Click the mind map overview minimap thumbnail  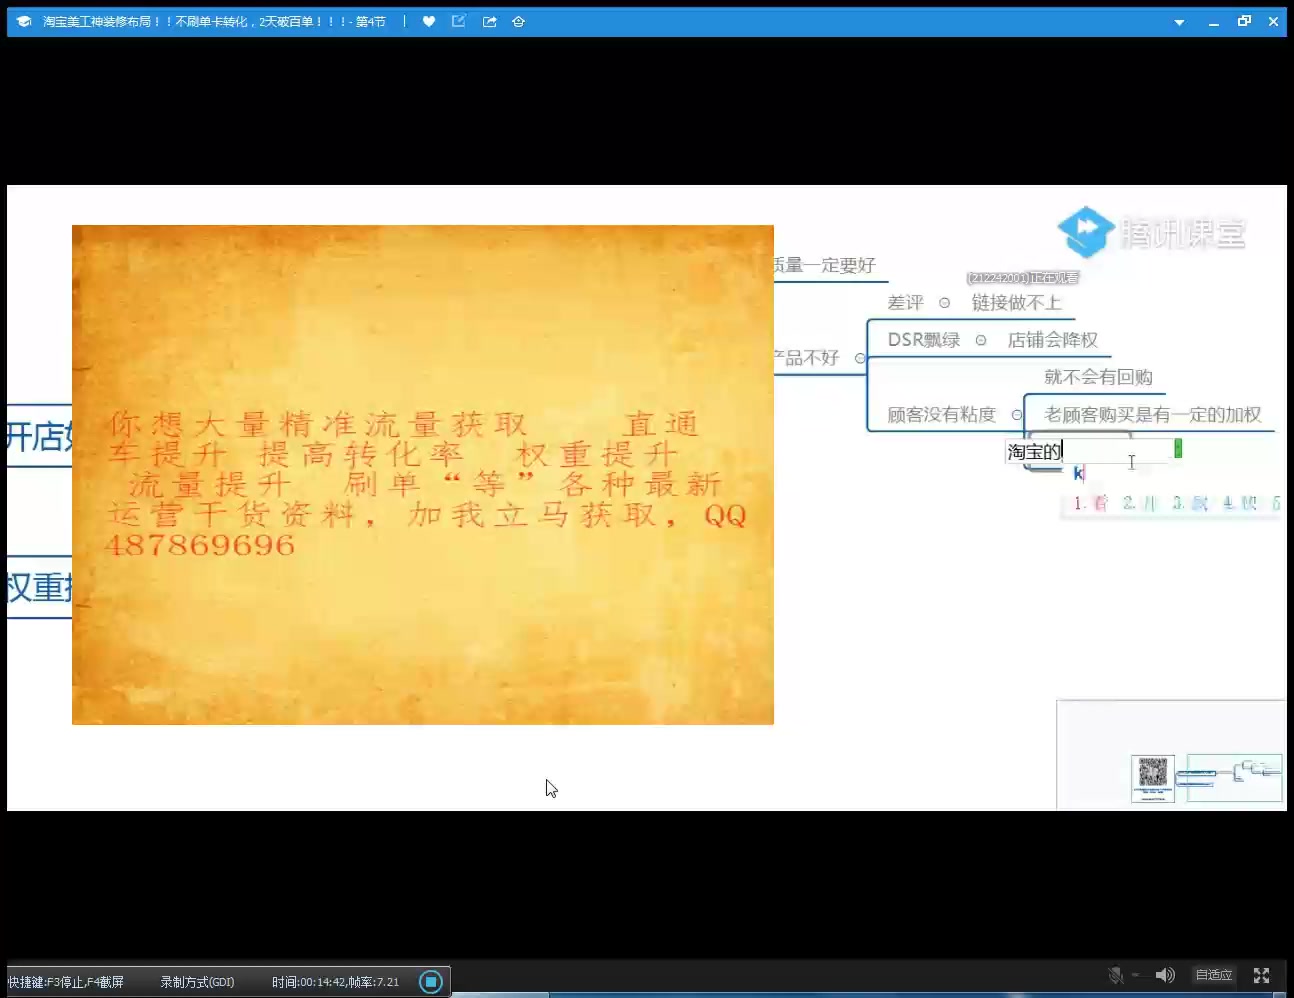click(1171, 755)
